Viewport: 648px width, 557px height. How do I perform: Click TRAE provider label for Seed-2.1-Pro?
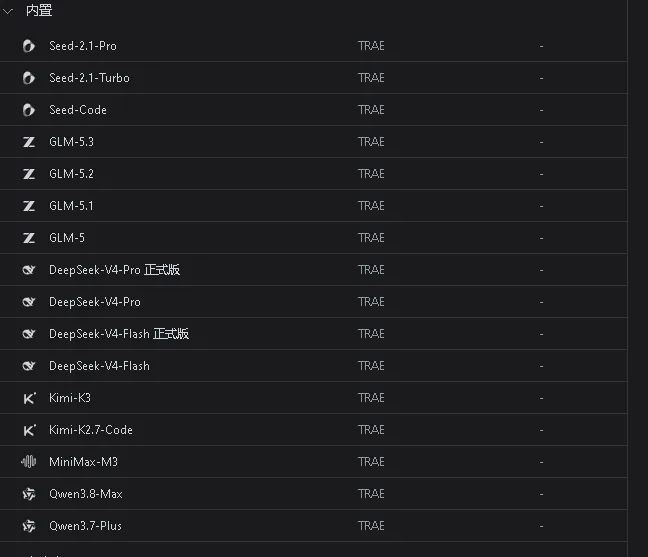pos(371,46)
